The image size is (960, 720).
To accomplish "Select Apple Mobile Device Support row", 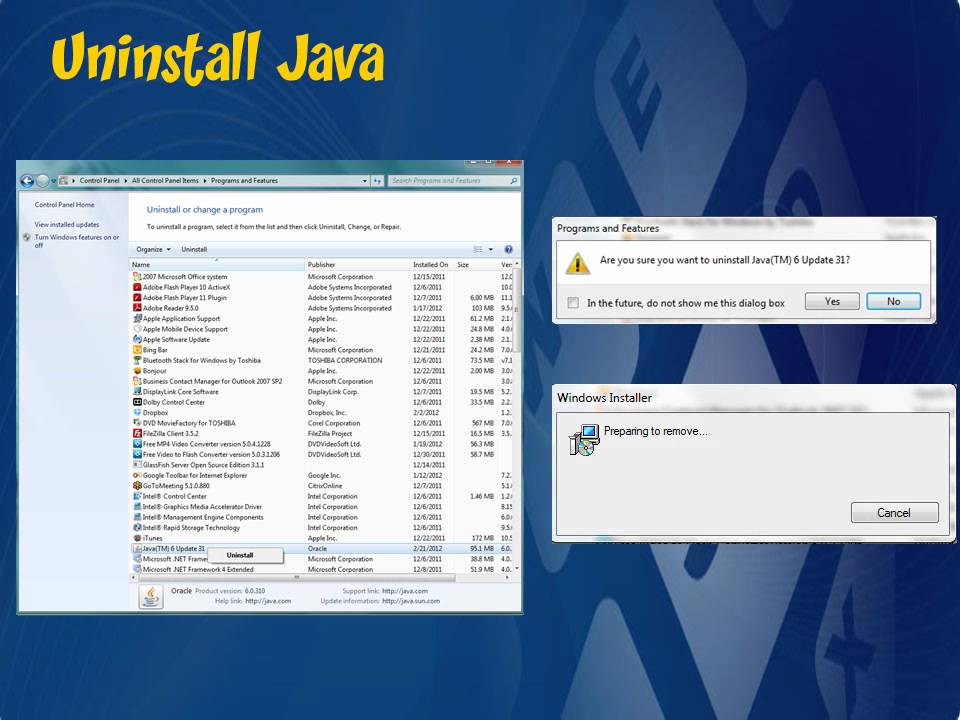I will pos(321,329).
